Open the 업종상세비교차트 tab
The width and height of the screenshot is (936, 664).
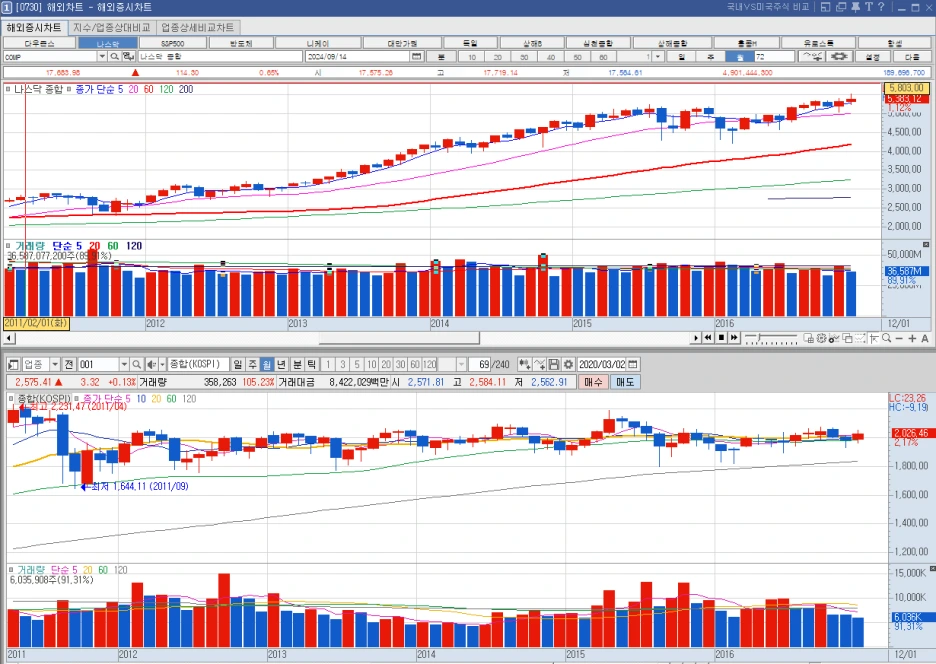tap(198, 27)
